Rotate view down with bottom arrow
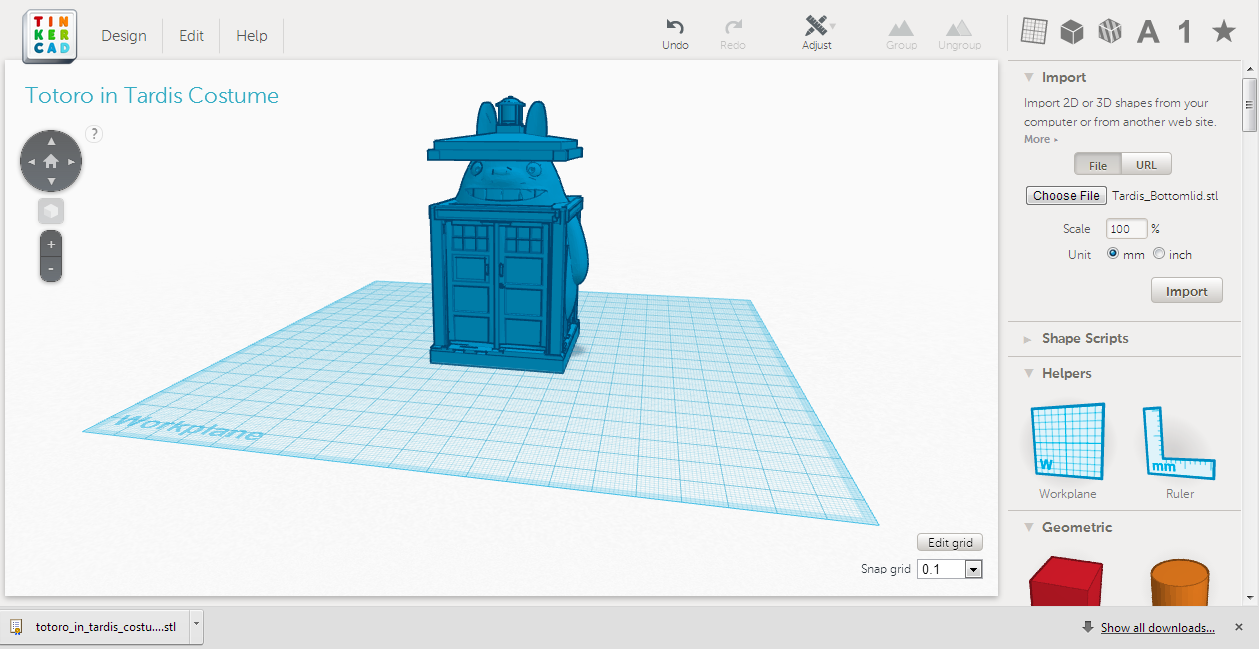 (x=51, y=182)
